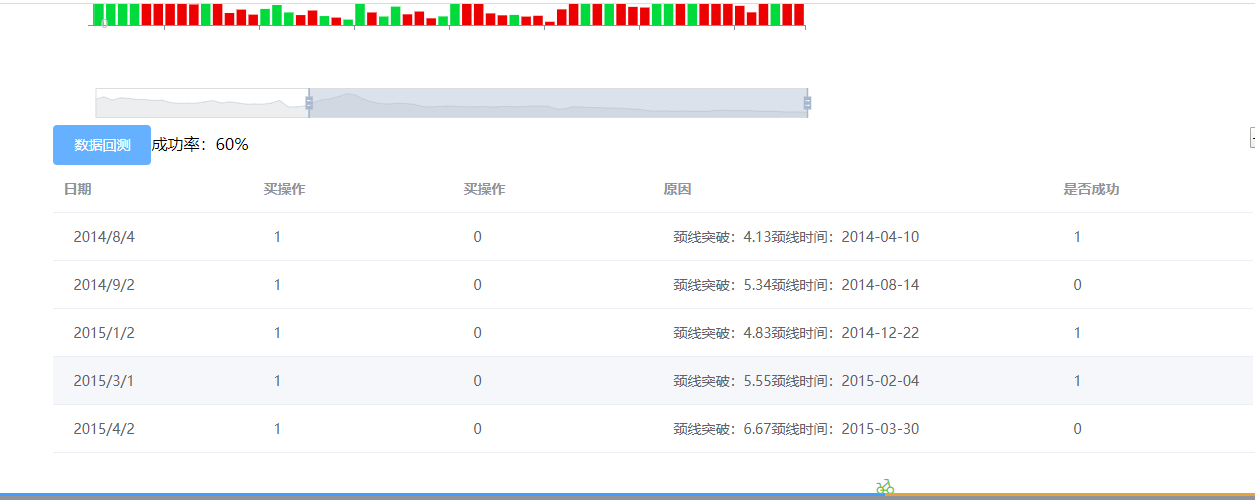Click reason 颈线突破：4.83颈线时间：2014-12-22
This screenshot has width=1255, height=500.
pyautogui.click(x=796, y=333)
